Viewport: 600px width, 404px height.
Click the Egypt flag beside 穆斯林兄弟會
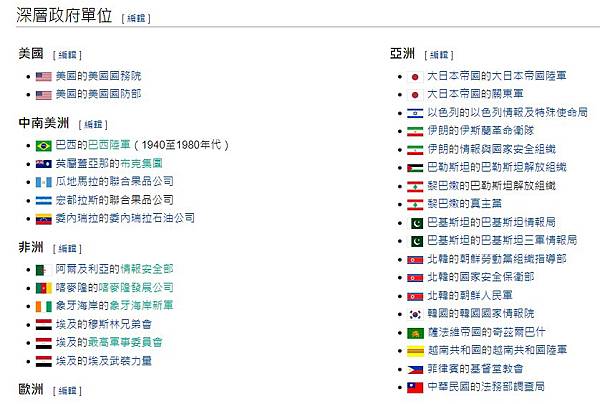point(44,325)
